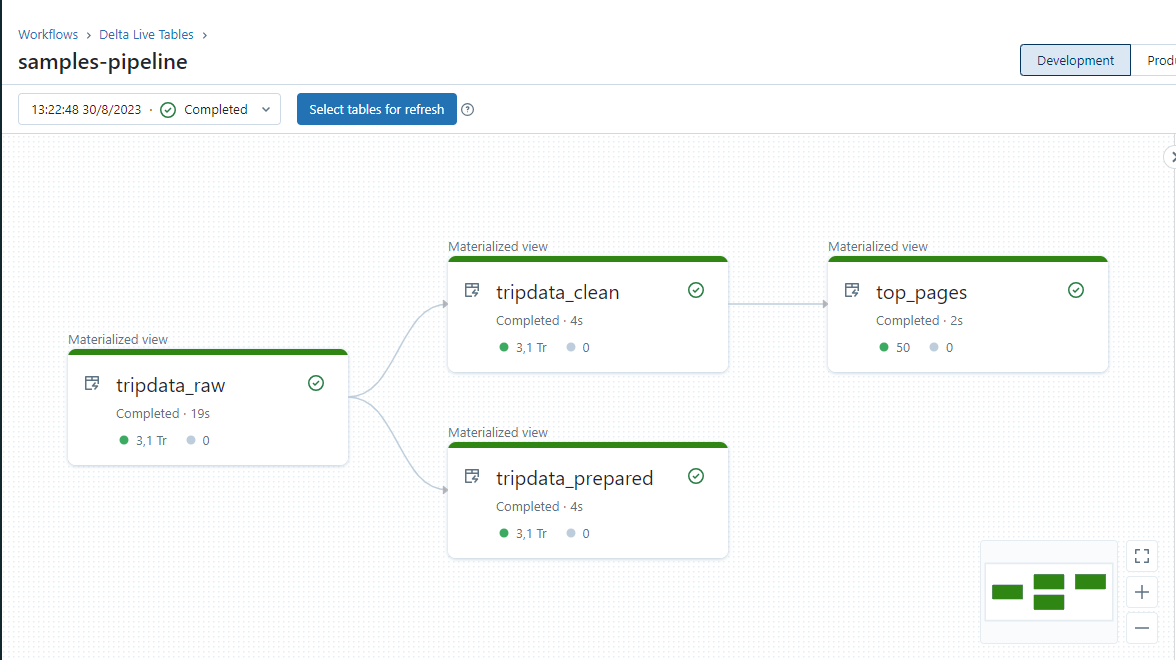Viewport: 1176px width, 660px height.
Task: Zoom out of the pipeline graph
Action: click(1142, 628)
